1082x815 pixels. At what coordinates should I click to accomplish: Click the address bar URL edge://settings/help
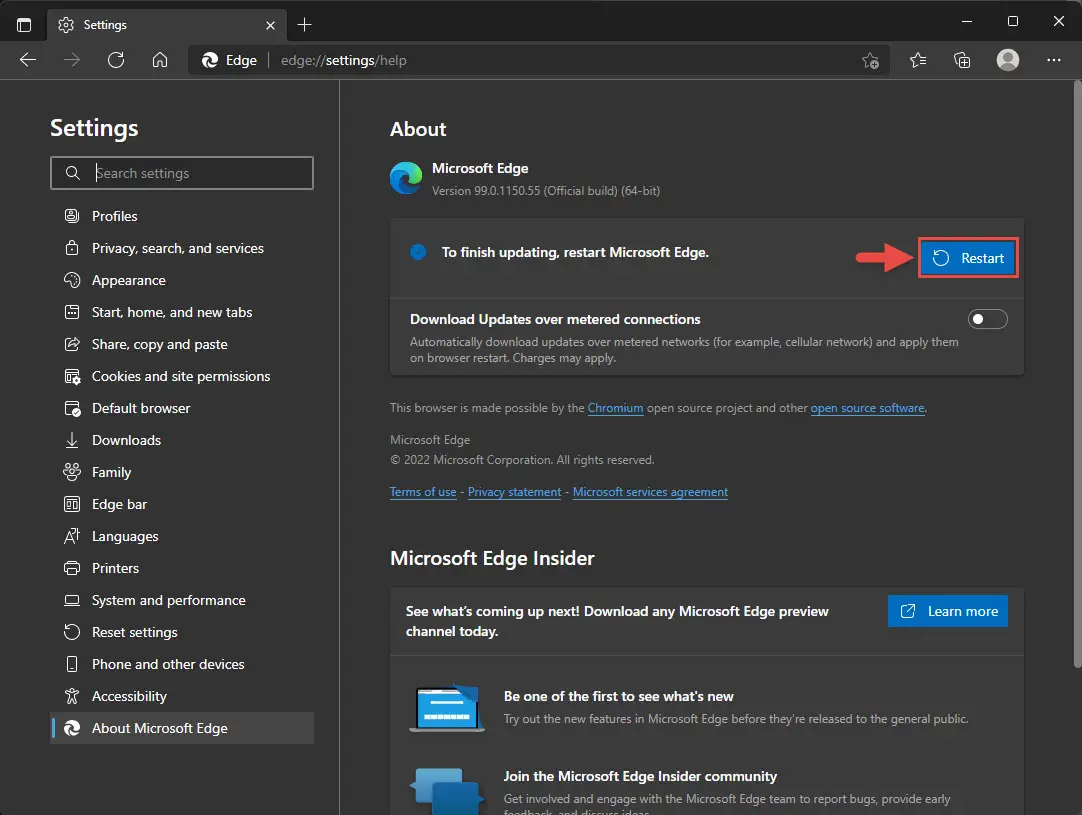pos(344,60)
